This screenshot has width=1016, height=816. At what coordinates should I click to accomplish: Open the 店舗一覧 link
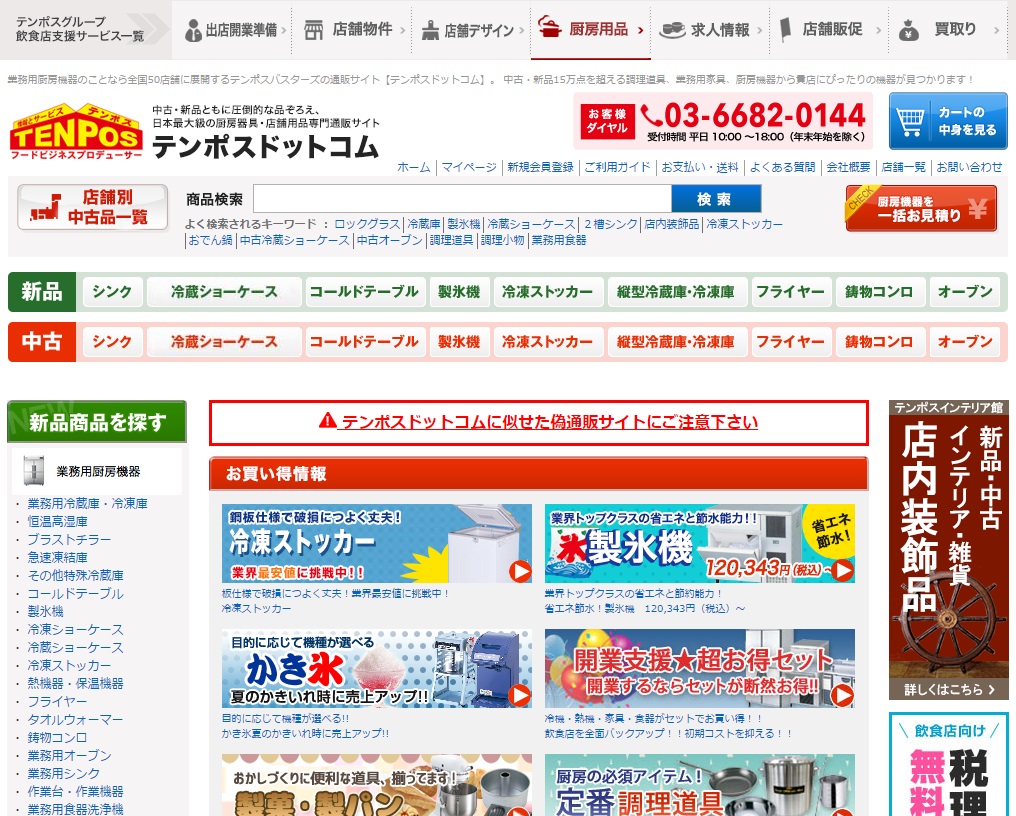[x=903, y=167]
